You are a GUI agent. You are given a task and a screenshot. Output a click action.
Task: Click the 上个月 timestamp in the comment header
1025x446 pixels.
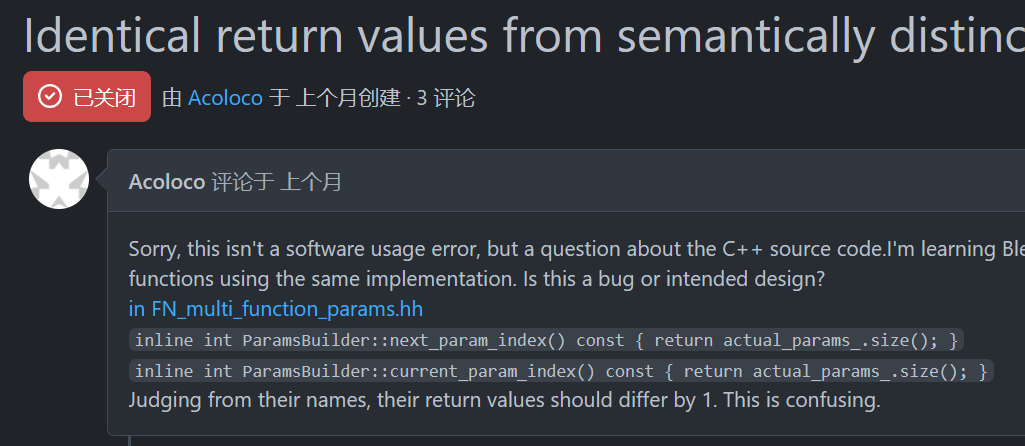coord(311,181)
